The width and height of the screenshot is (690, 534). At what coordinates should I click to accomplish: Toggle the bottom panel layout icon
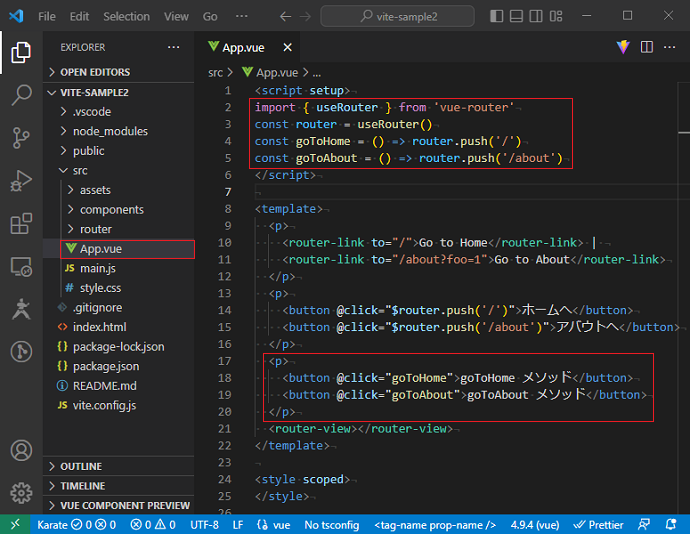click(516, 16)
